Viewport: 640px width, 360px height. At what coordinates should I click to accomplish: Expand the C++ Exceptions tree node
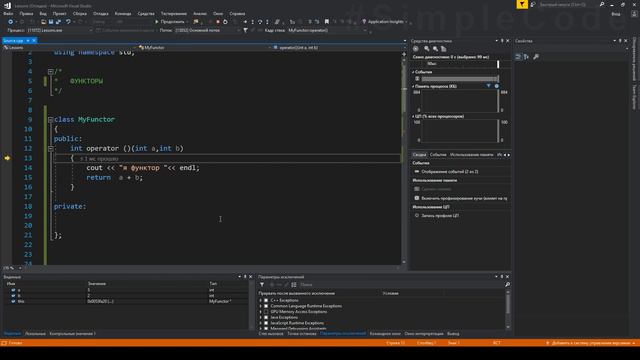pos(261,300)
